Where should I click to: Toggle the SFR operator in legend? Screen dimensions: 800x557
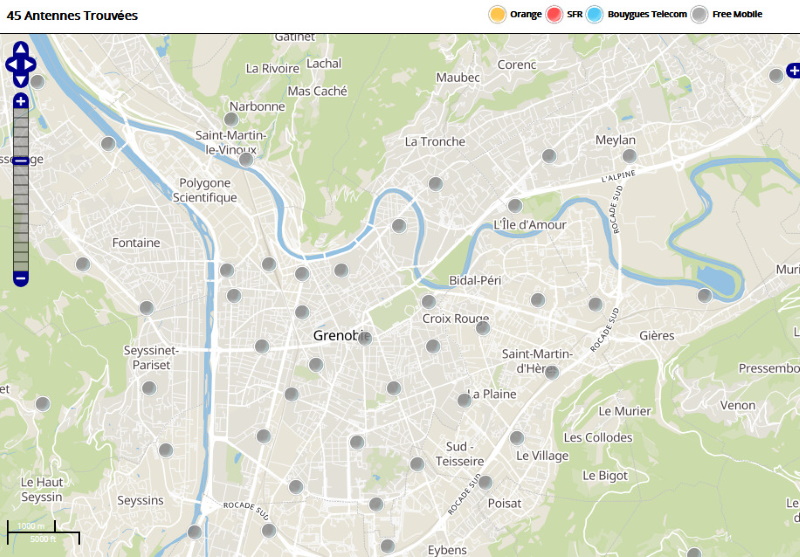coord(555,14)
